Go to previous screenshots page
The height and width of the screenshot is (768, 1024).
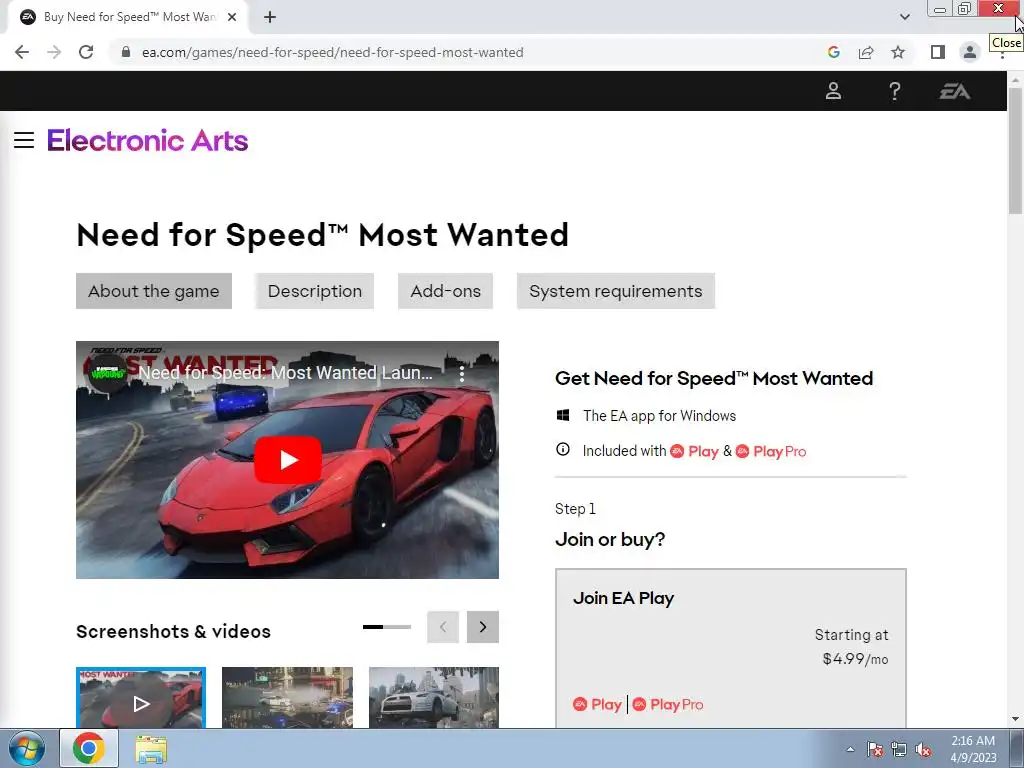click(x=443, y=627)
